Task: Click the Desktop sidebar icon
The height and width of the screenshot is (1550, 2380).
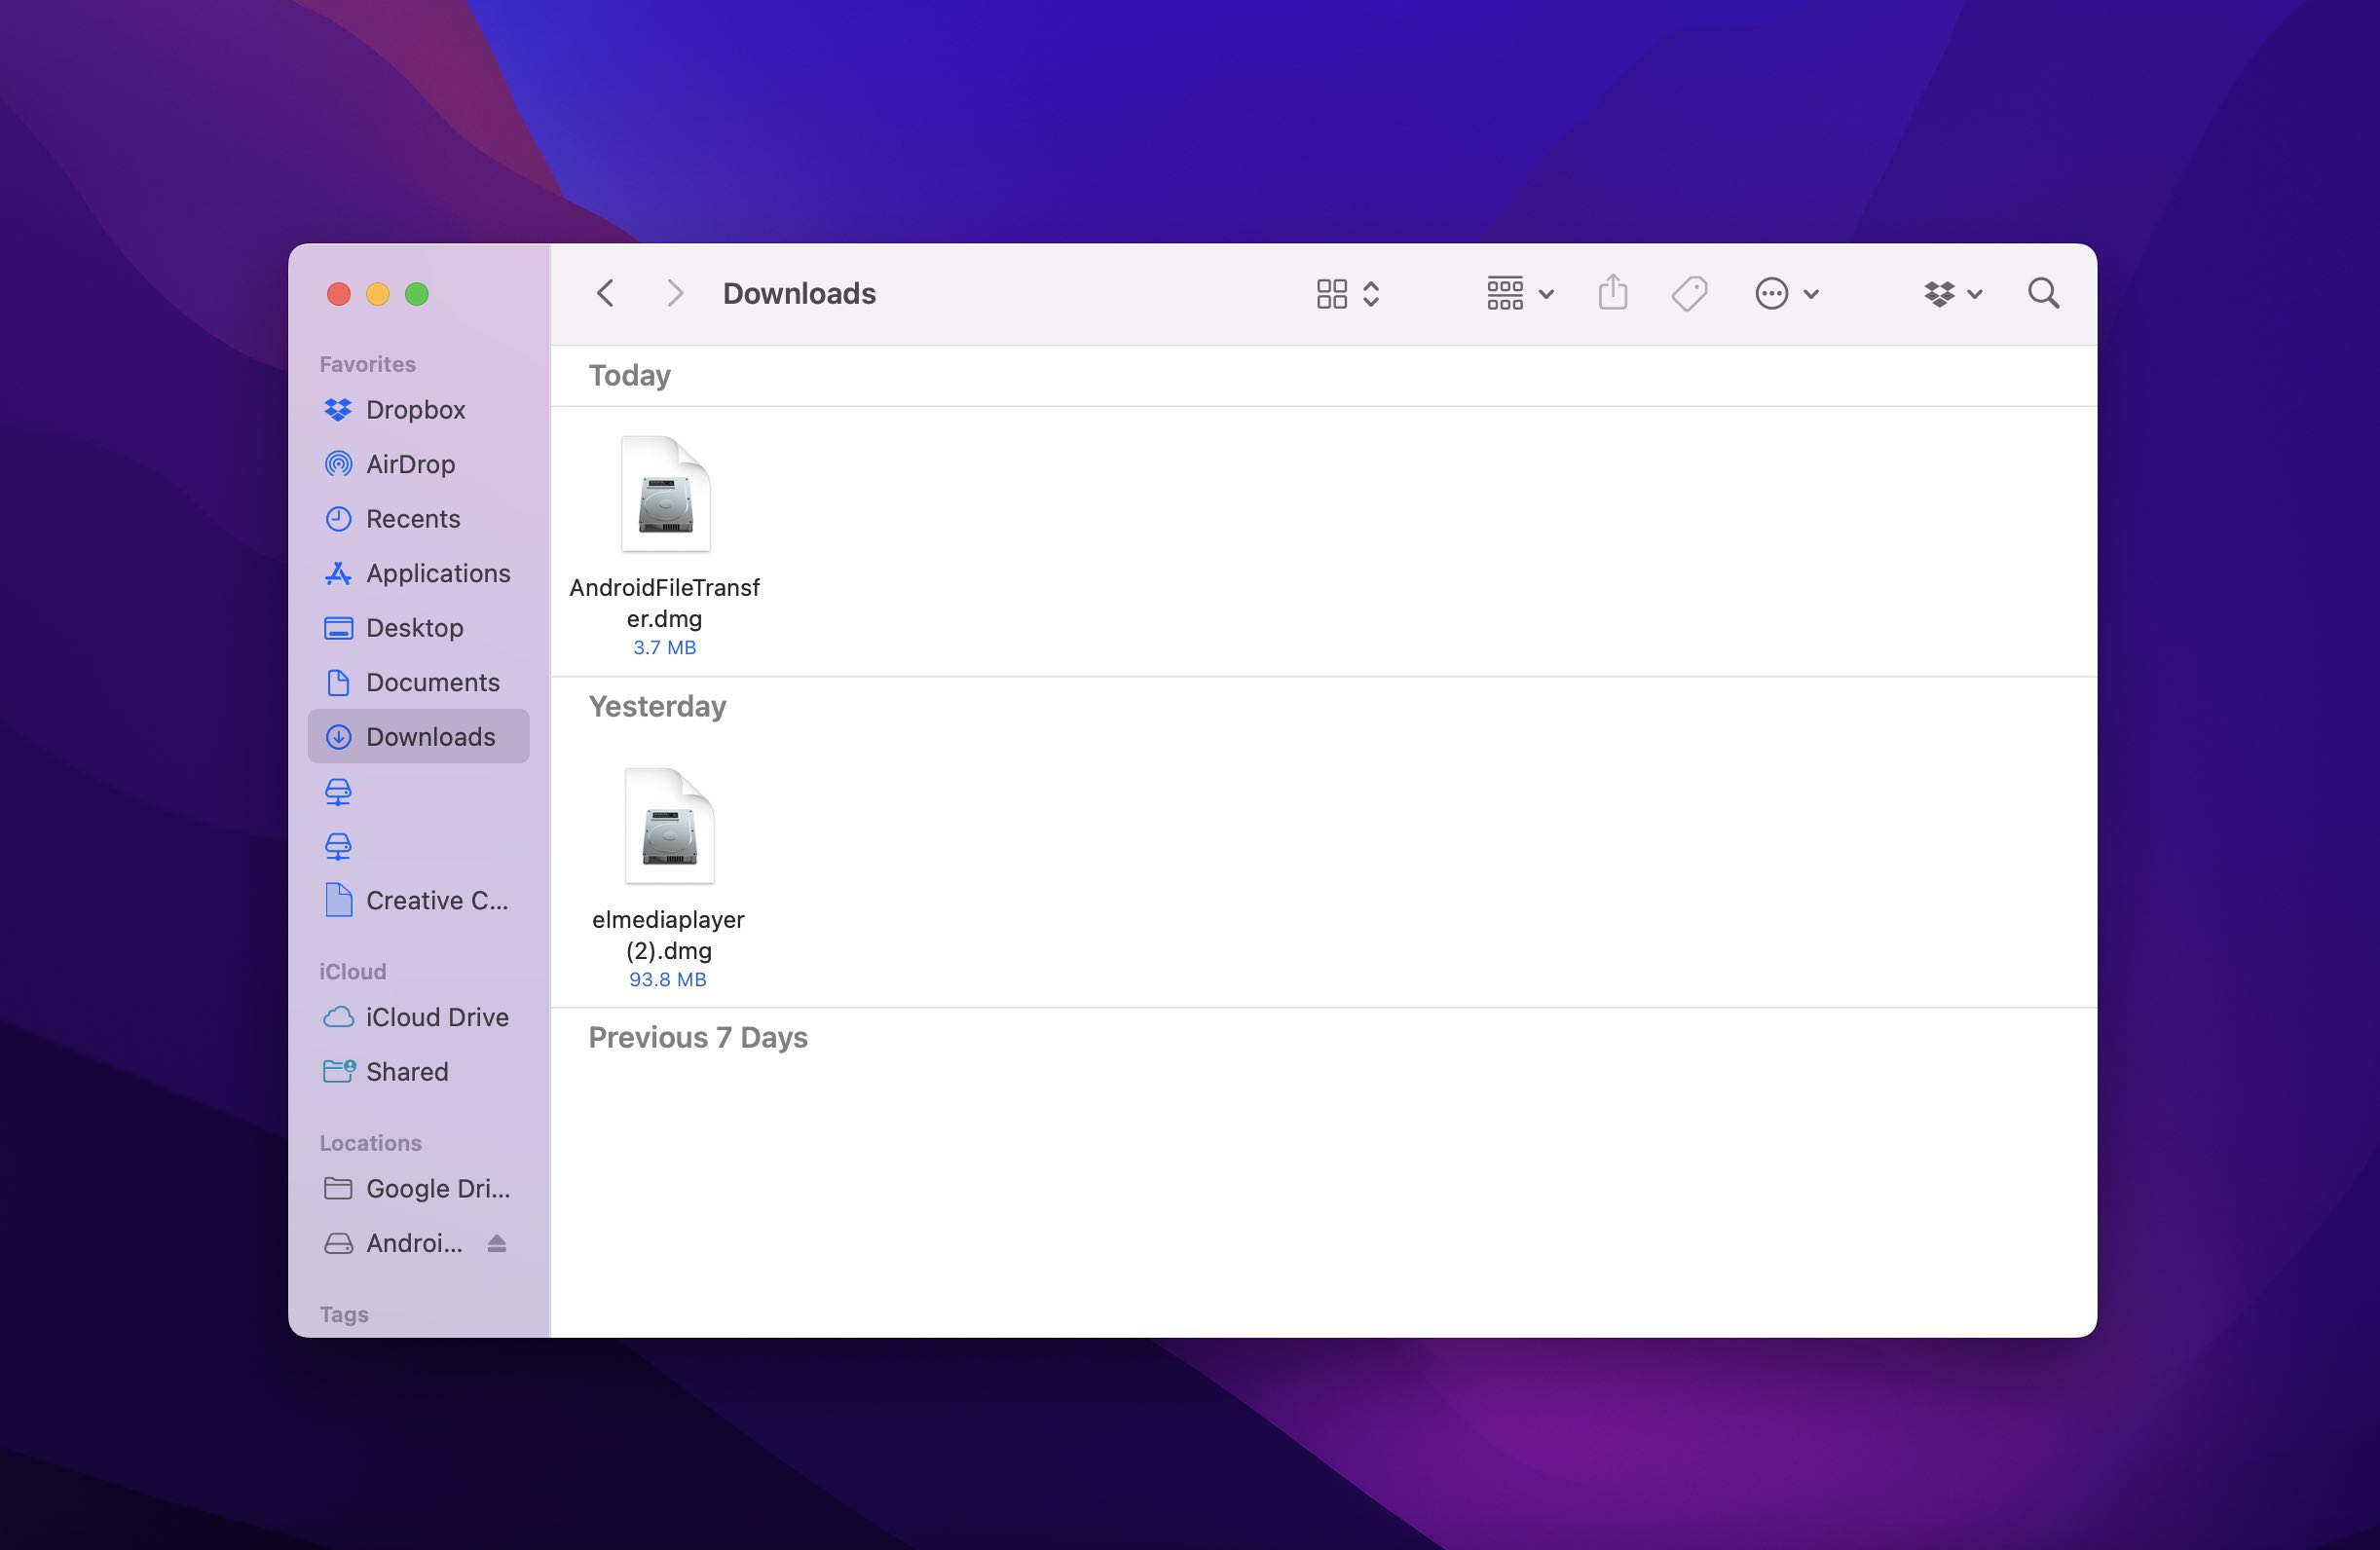Action: tap(338, 628)
